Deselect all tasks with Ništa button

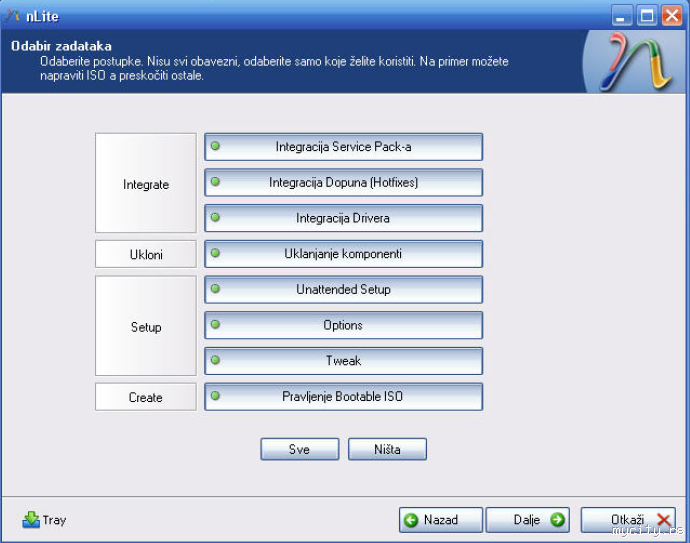tap(387, 449)
